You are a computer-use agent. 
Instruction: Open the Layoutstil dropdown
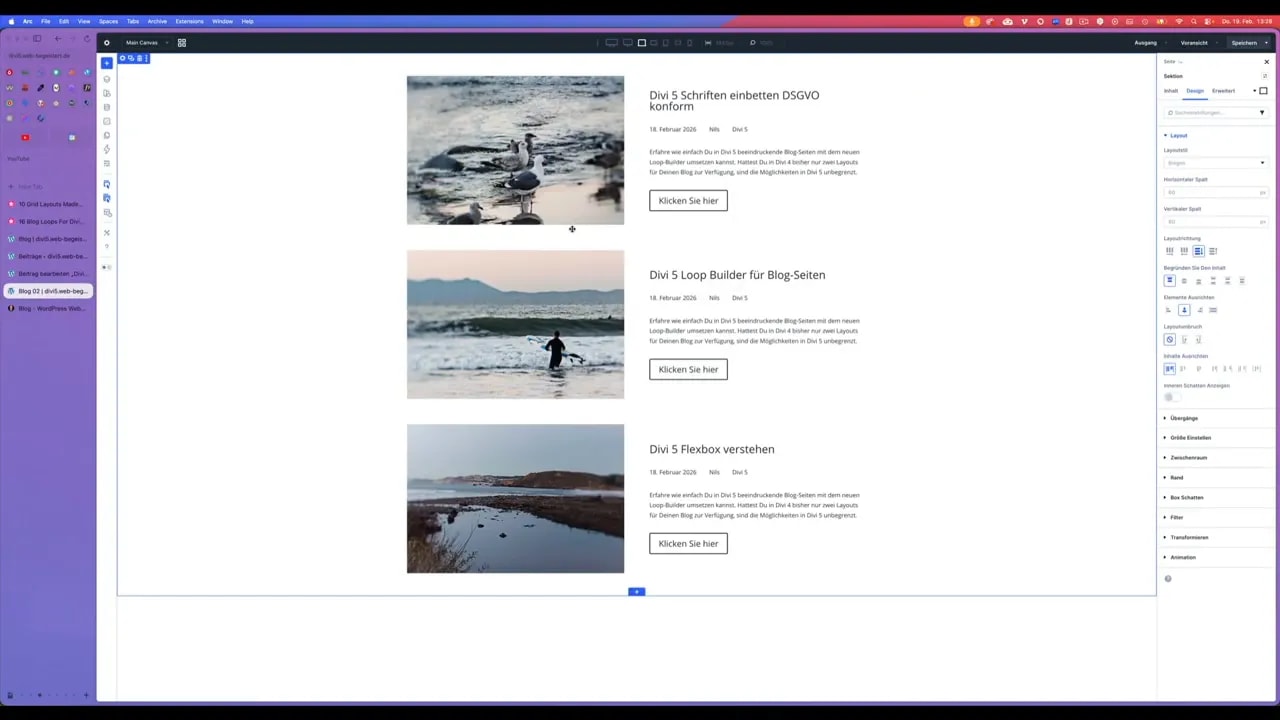[x=1215, y=162]
